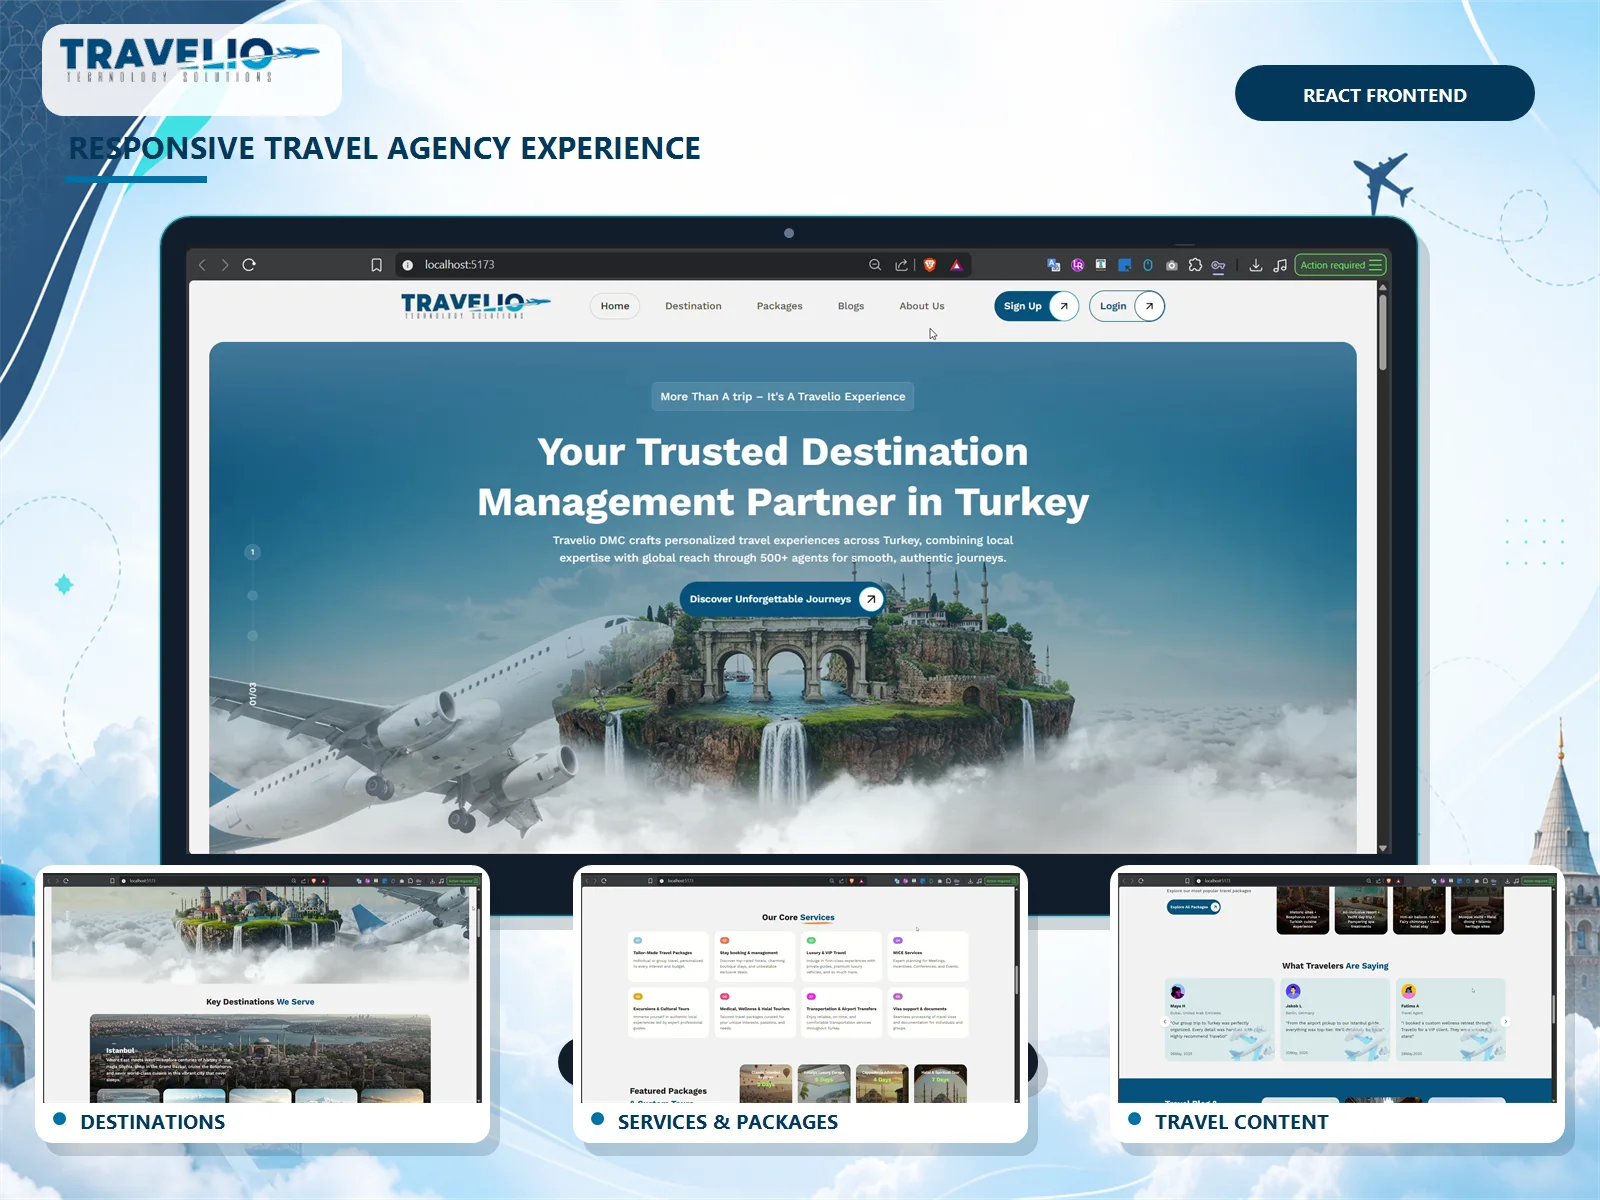Click the camera screenshot extension icon

1171,265
